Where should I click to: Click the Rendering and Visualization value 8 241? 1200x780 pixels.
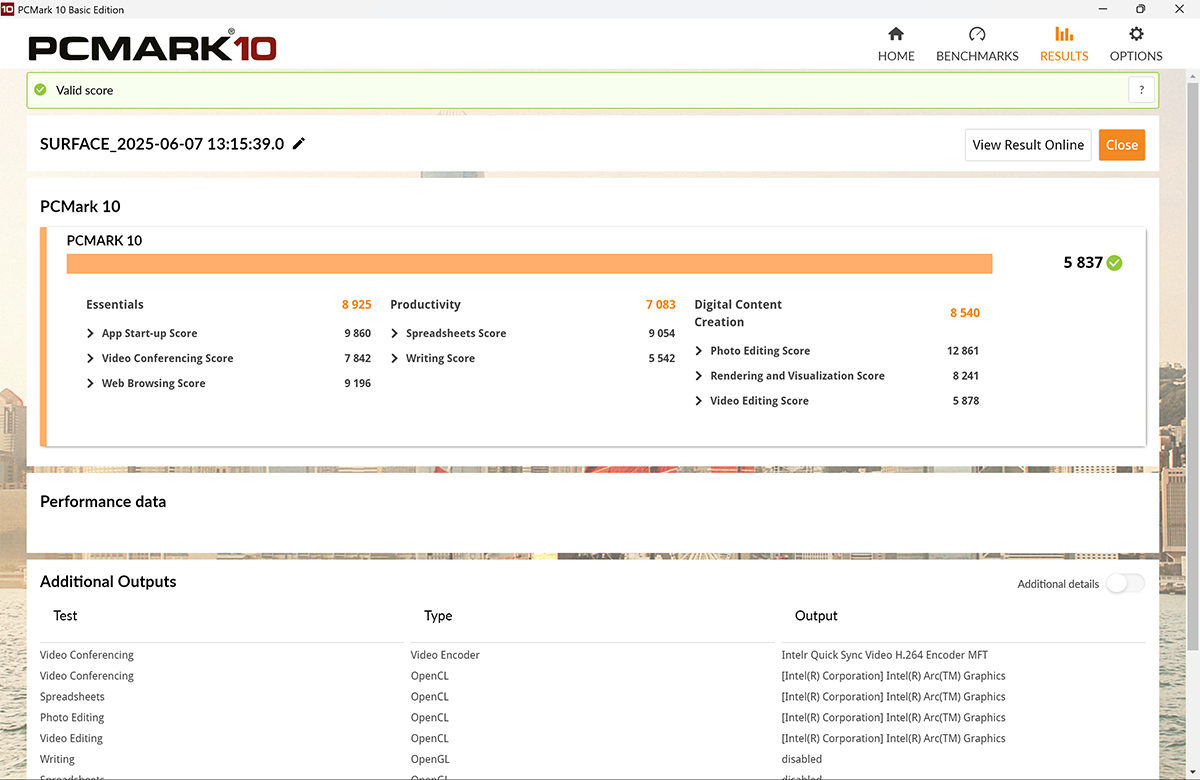(x=966, y=376)
